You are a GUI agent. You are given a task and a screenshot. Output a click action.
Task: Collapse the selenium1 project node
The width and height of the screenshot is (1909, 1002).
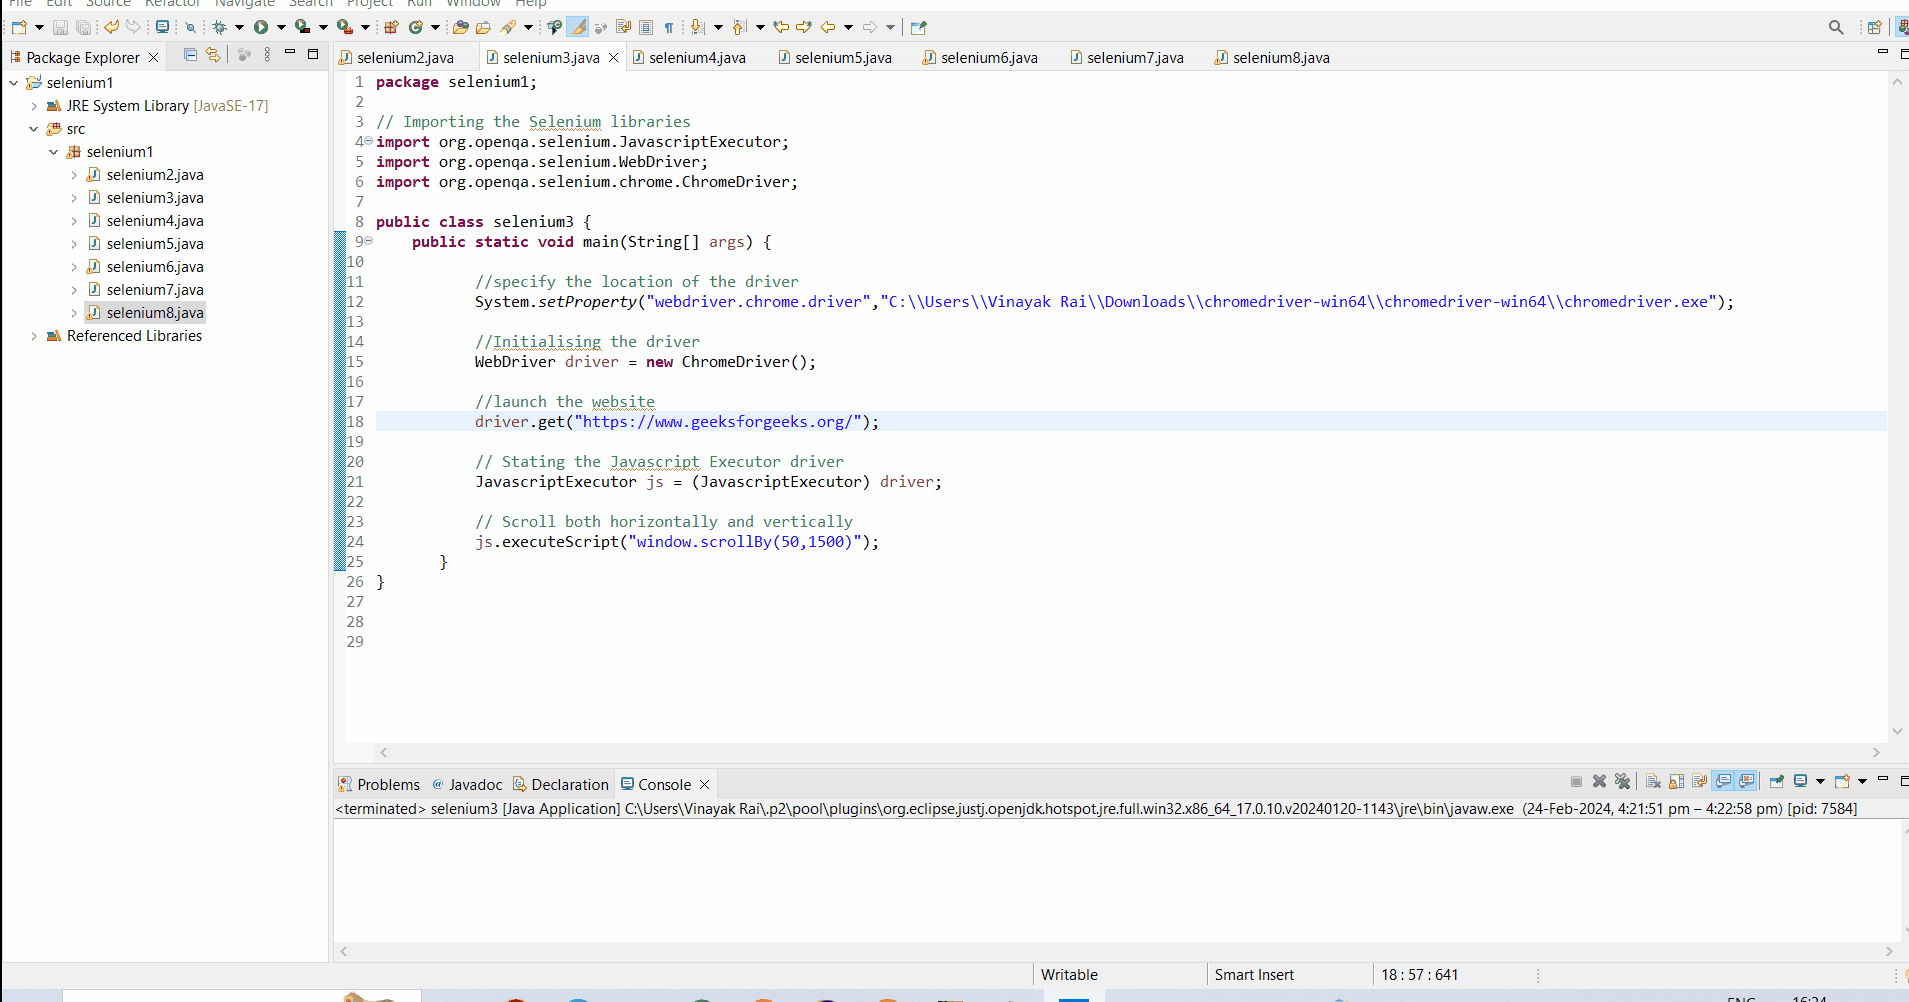point(13,83)
